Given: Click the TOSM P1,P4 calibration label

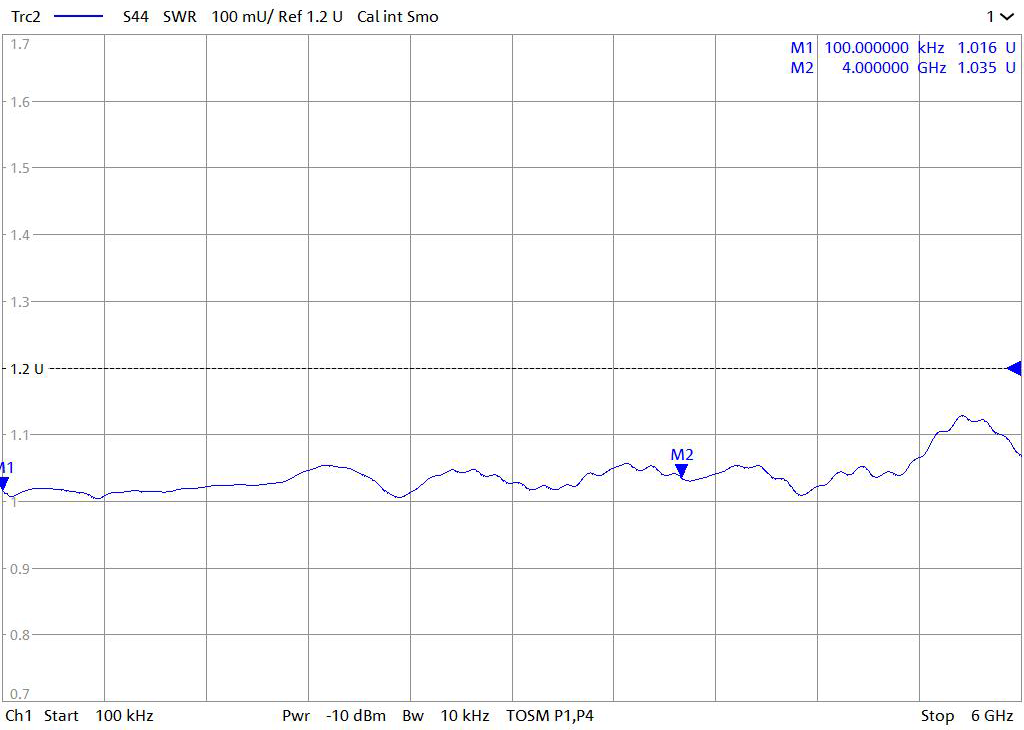Looking at the screenshot, I should (x=549, y=716).
